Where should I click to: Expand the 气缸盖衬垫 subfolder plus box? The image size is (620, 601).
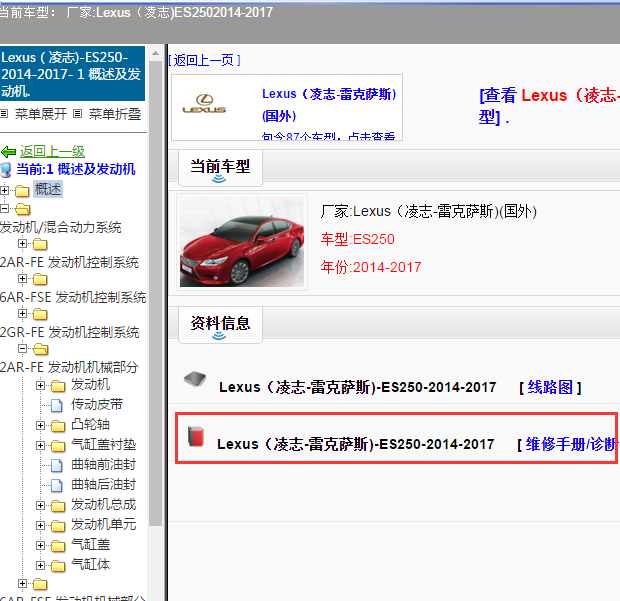click(40, 445)
